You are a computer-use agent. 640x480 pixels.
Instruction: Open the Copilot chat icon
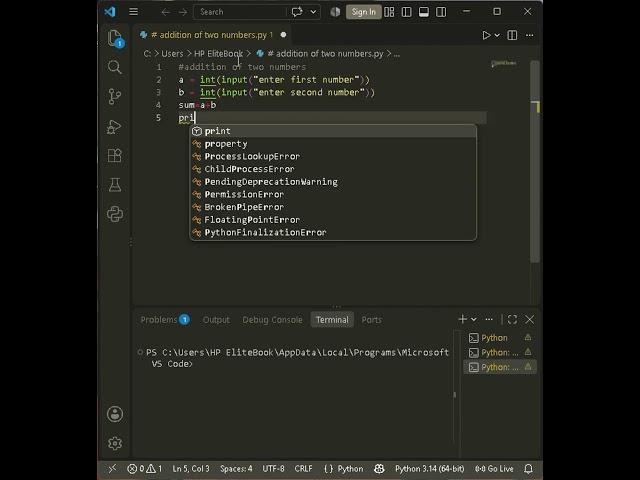pyautogui.click(x=297, y=12)
